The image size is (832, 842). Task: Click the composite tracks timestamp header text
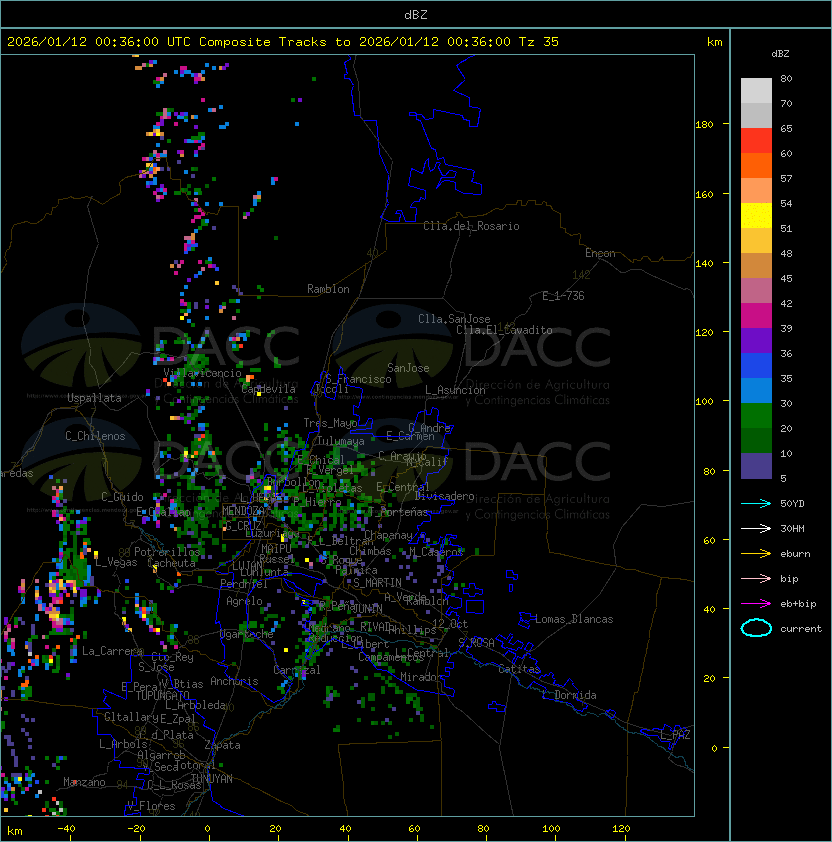click(x=283, y=42)
